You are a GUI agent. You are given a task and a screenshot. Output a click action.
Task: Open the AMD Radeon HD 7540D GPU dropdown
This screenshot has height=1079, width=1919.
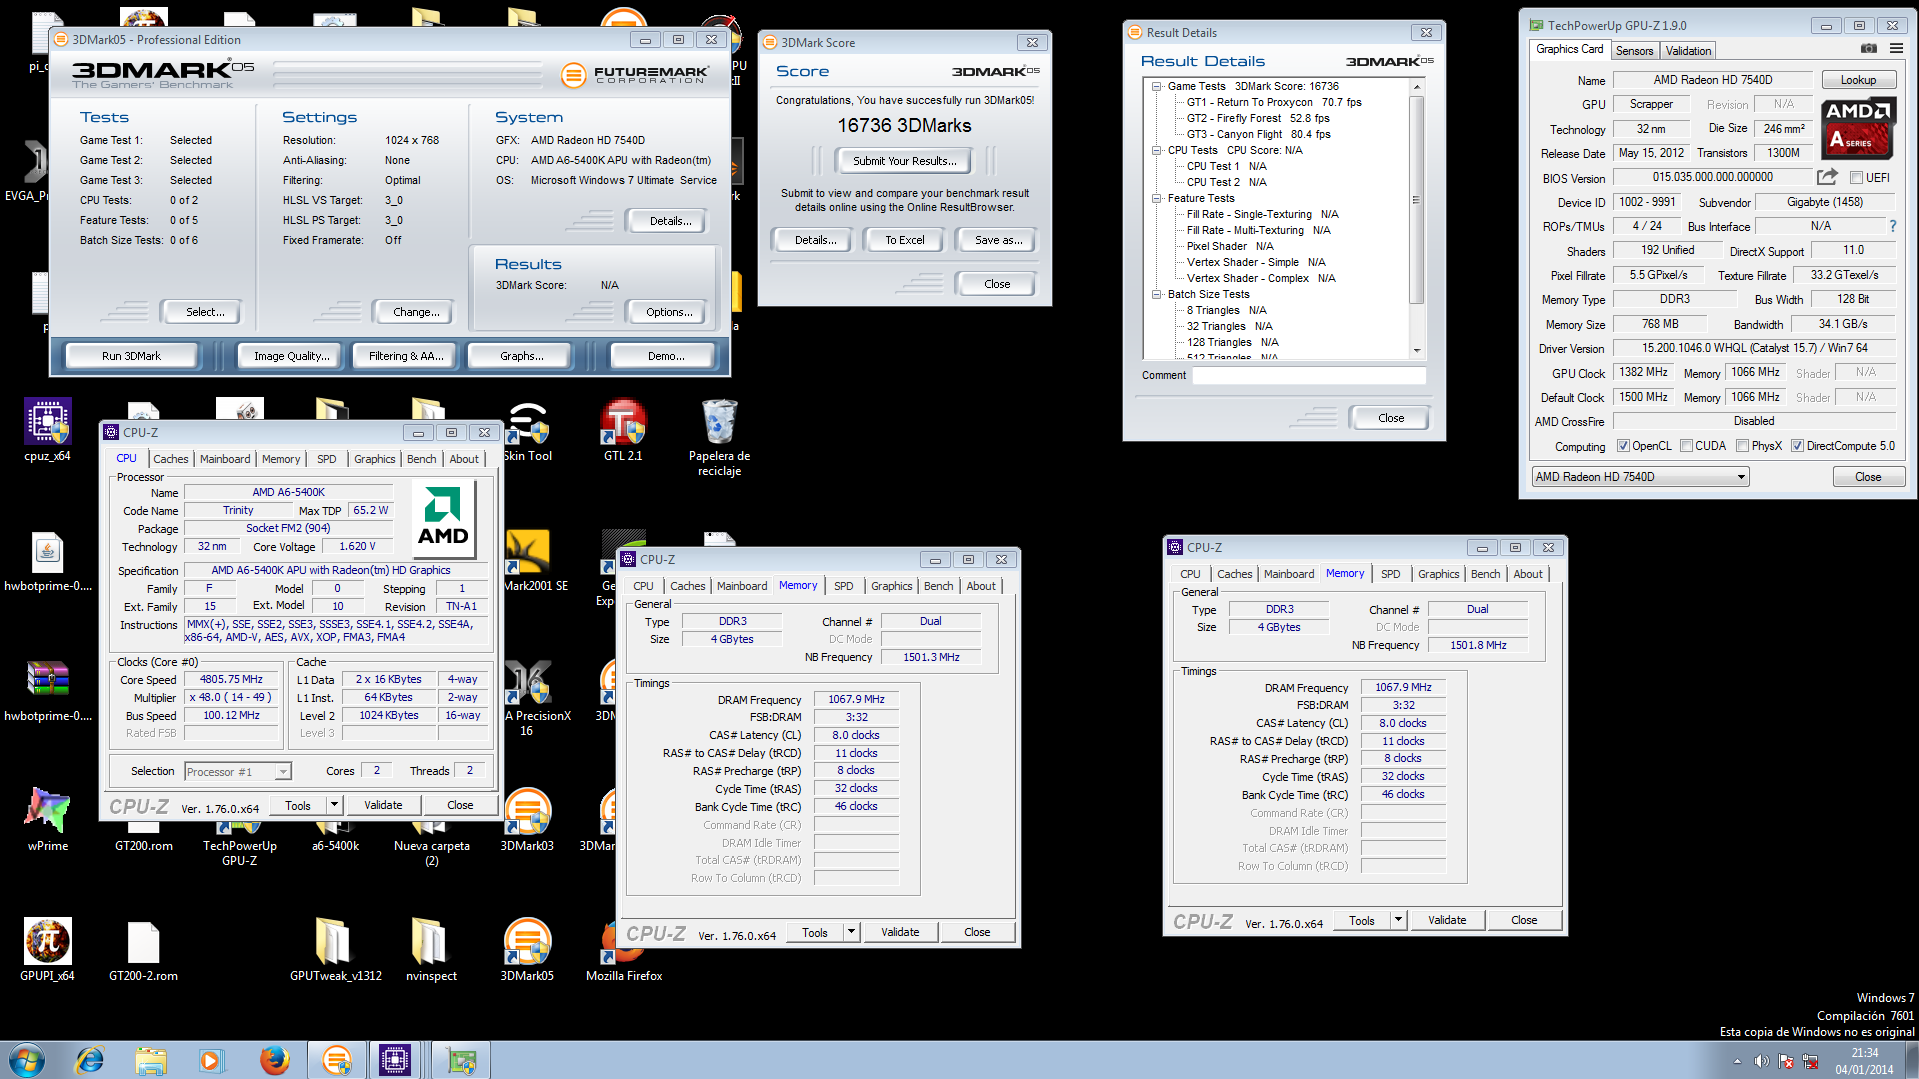click(1640, 477)
